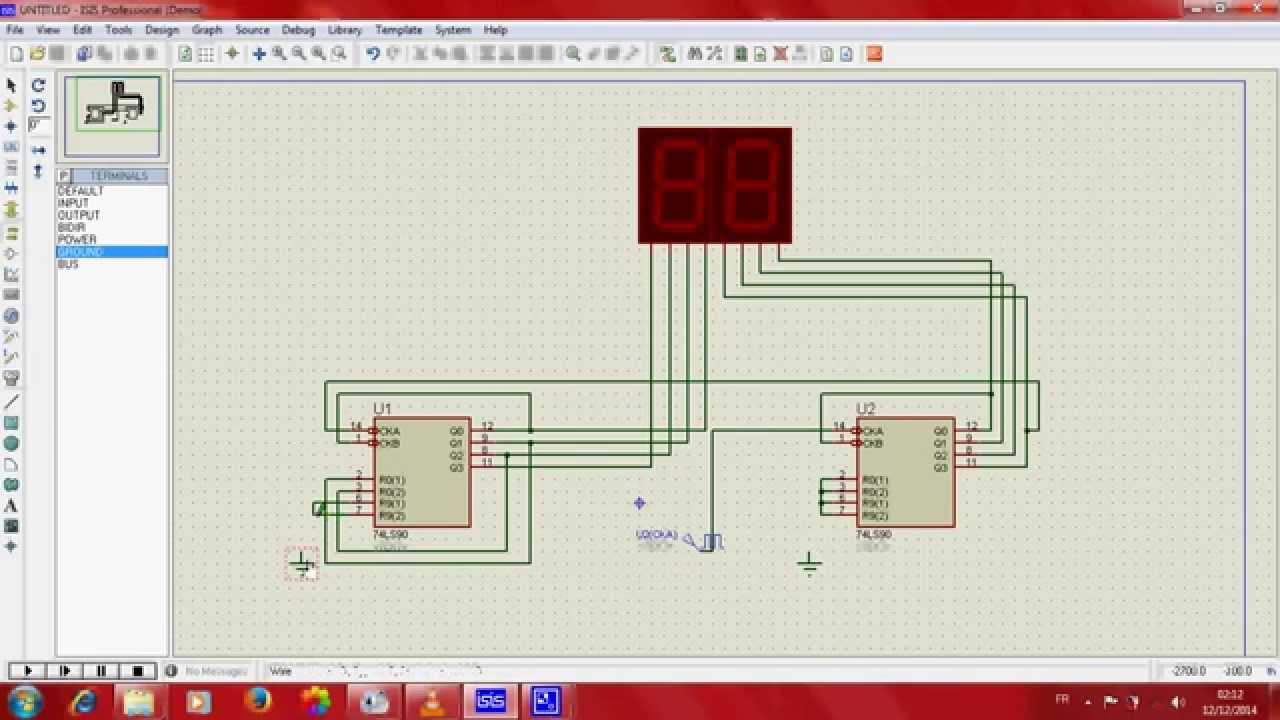This screenshot has width=1280, height=720.
Task: Open the Library menu
Action: [x=345, y=30]
